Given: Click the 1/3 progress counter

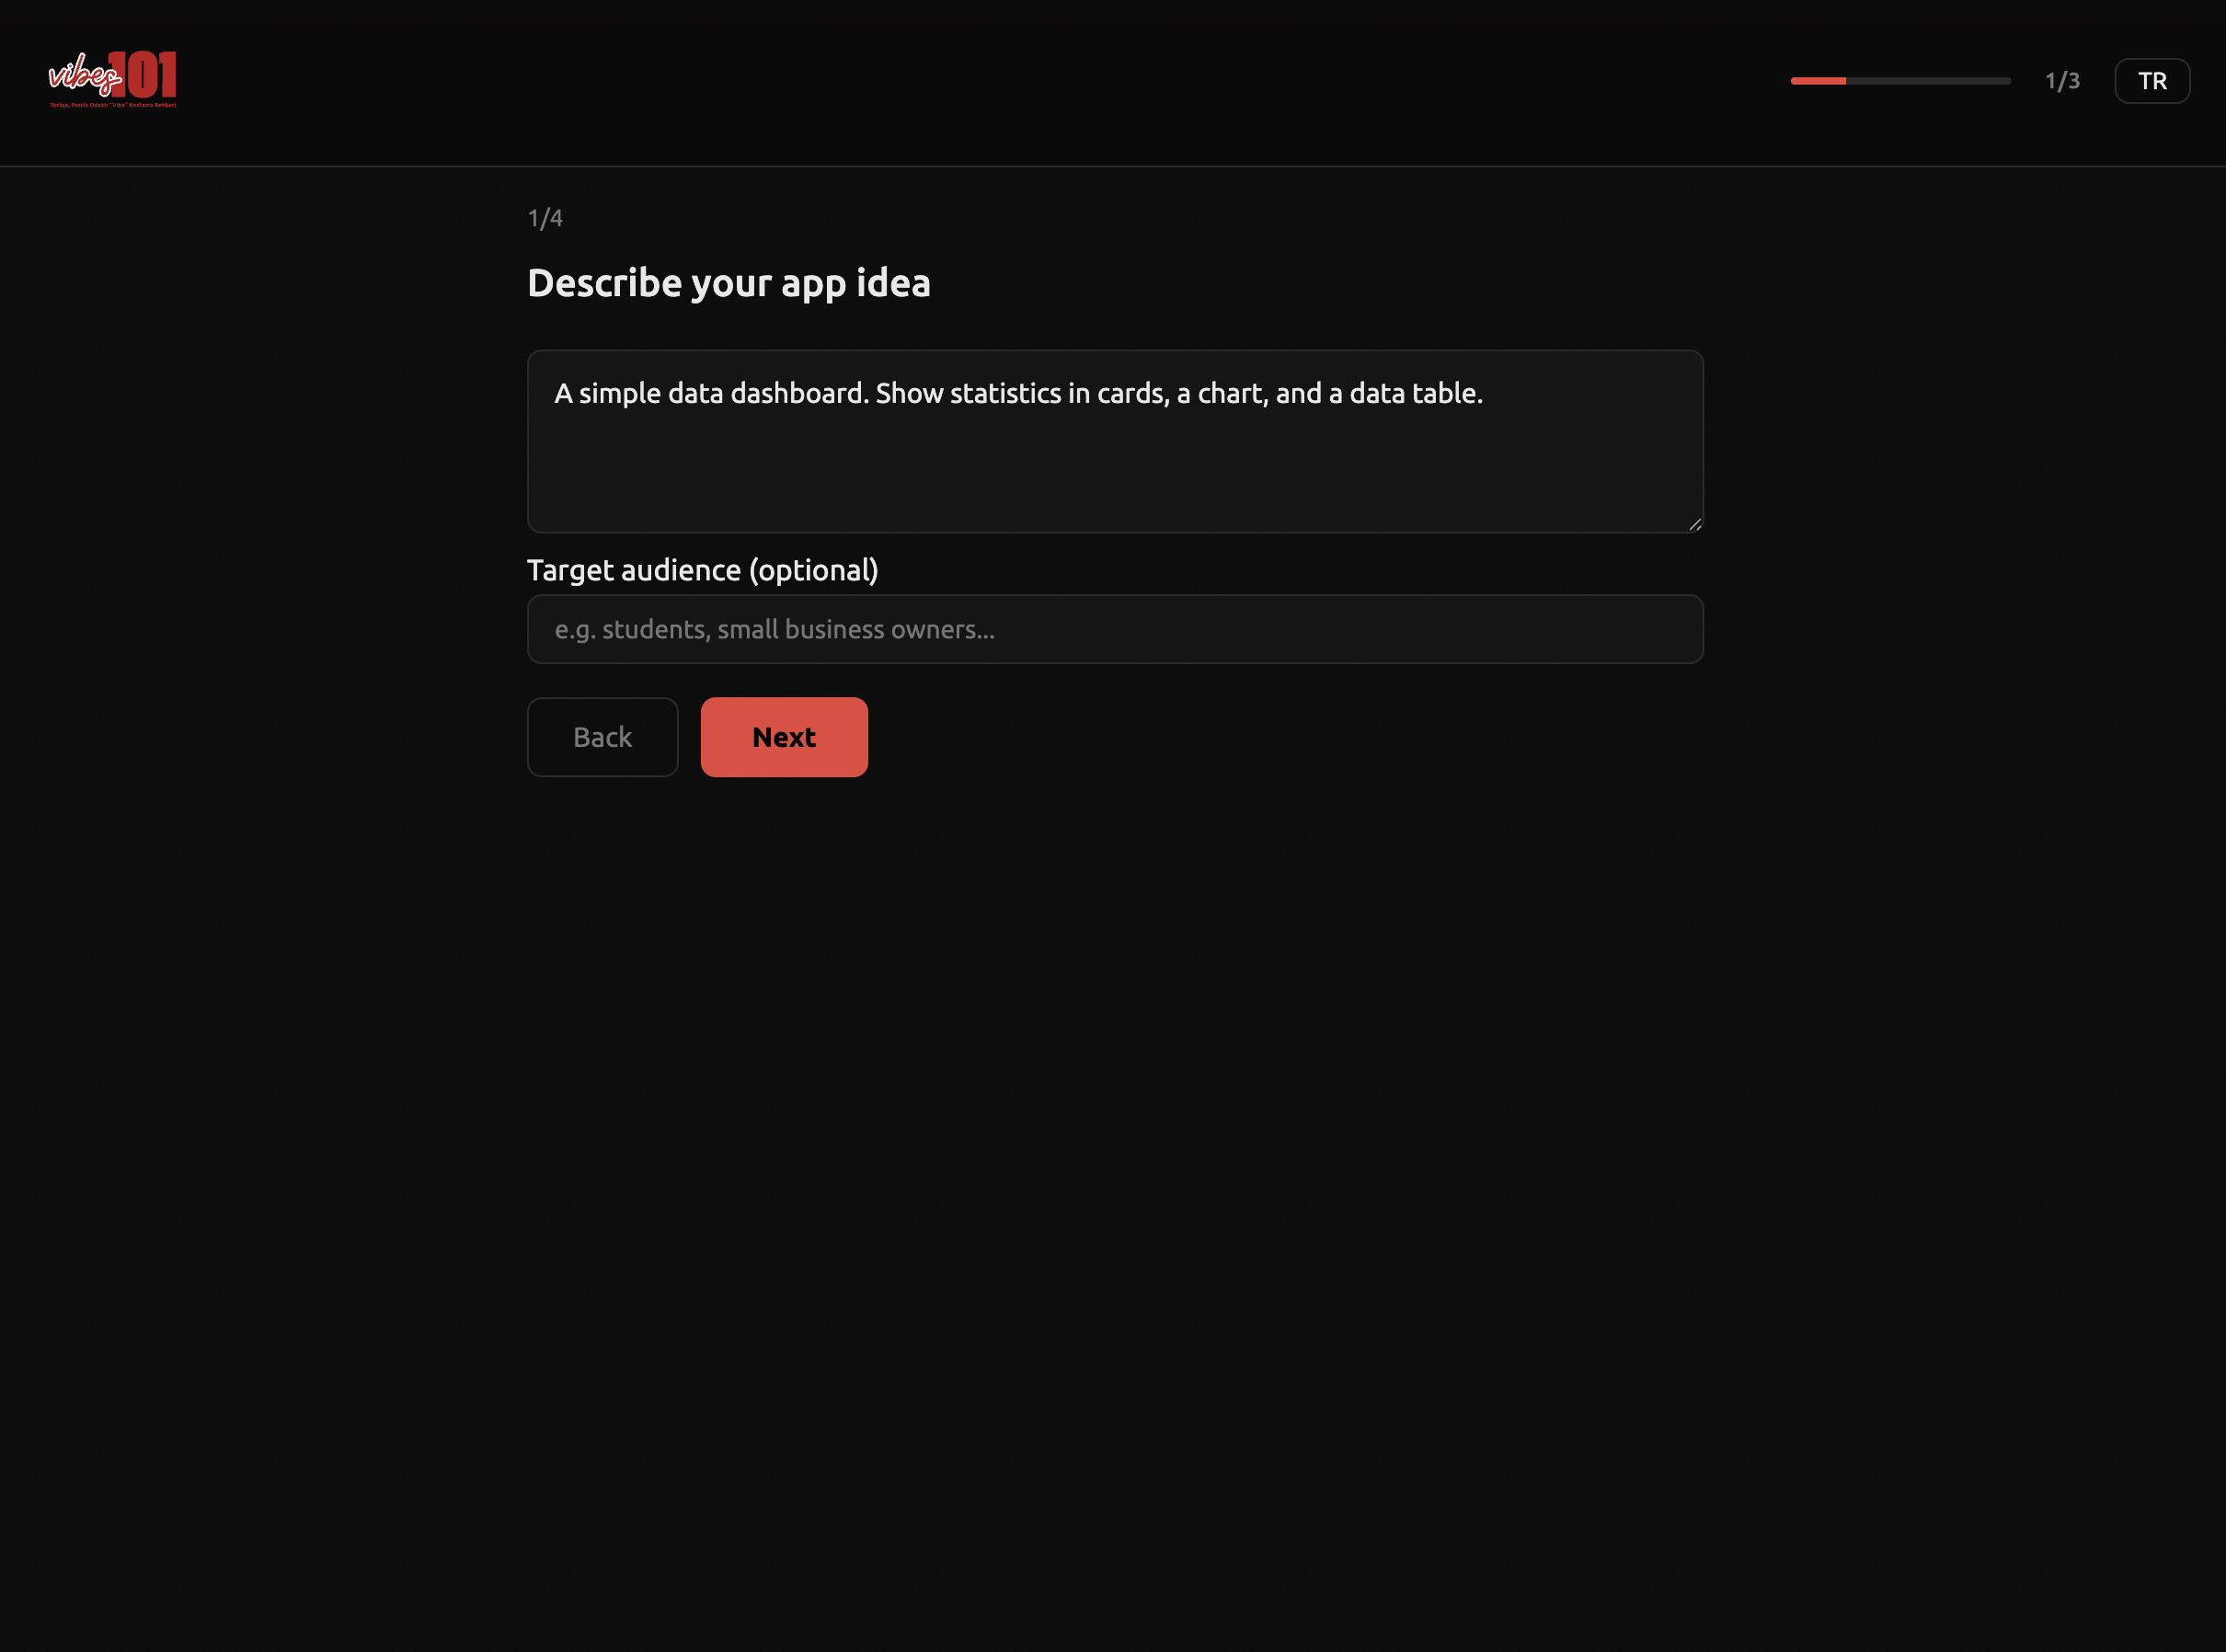Looking at the screenshot, I should click(x=2061, y=81).
